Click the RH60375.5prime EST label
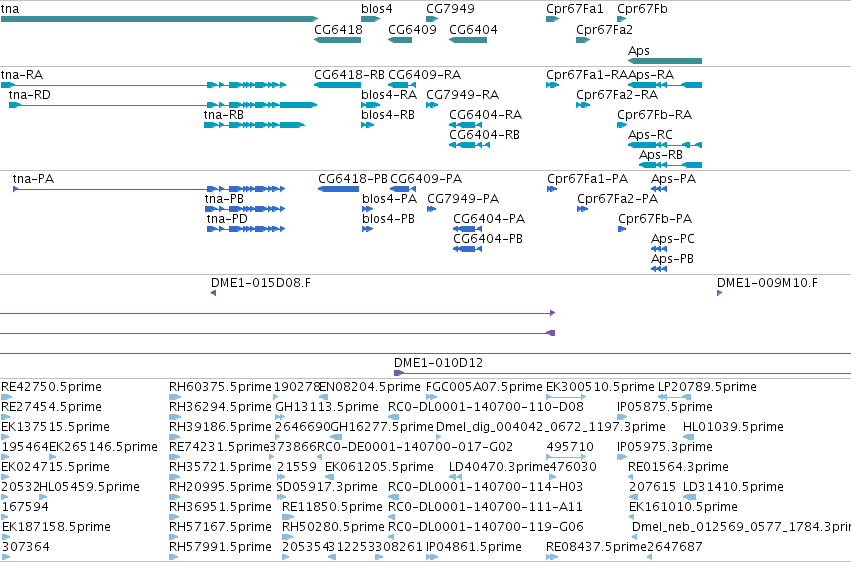 pos(220,387)
